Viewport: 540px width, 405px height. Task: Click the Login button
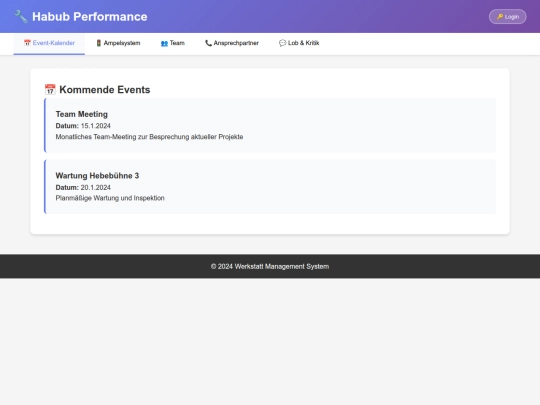tap(508, 17)
